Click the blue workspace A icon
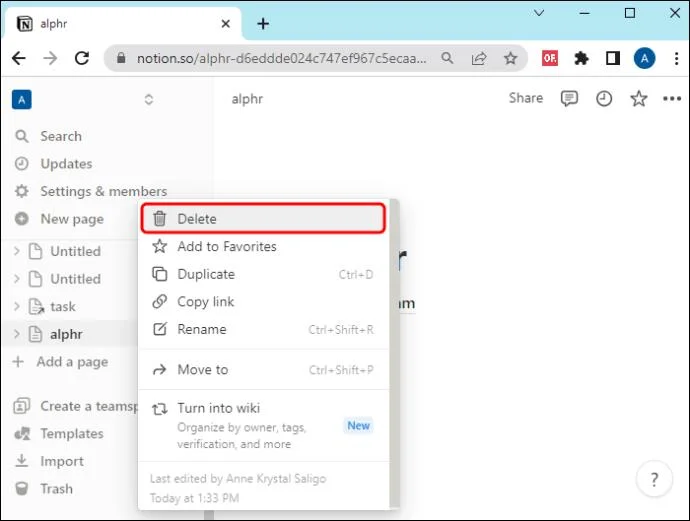Image resolution: width=690 pixels, height=521 pixels. 22,99
